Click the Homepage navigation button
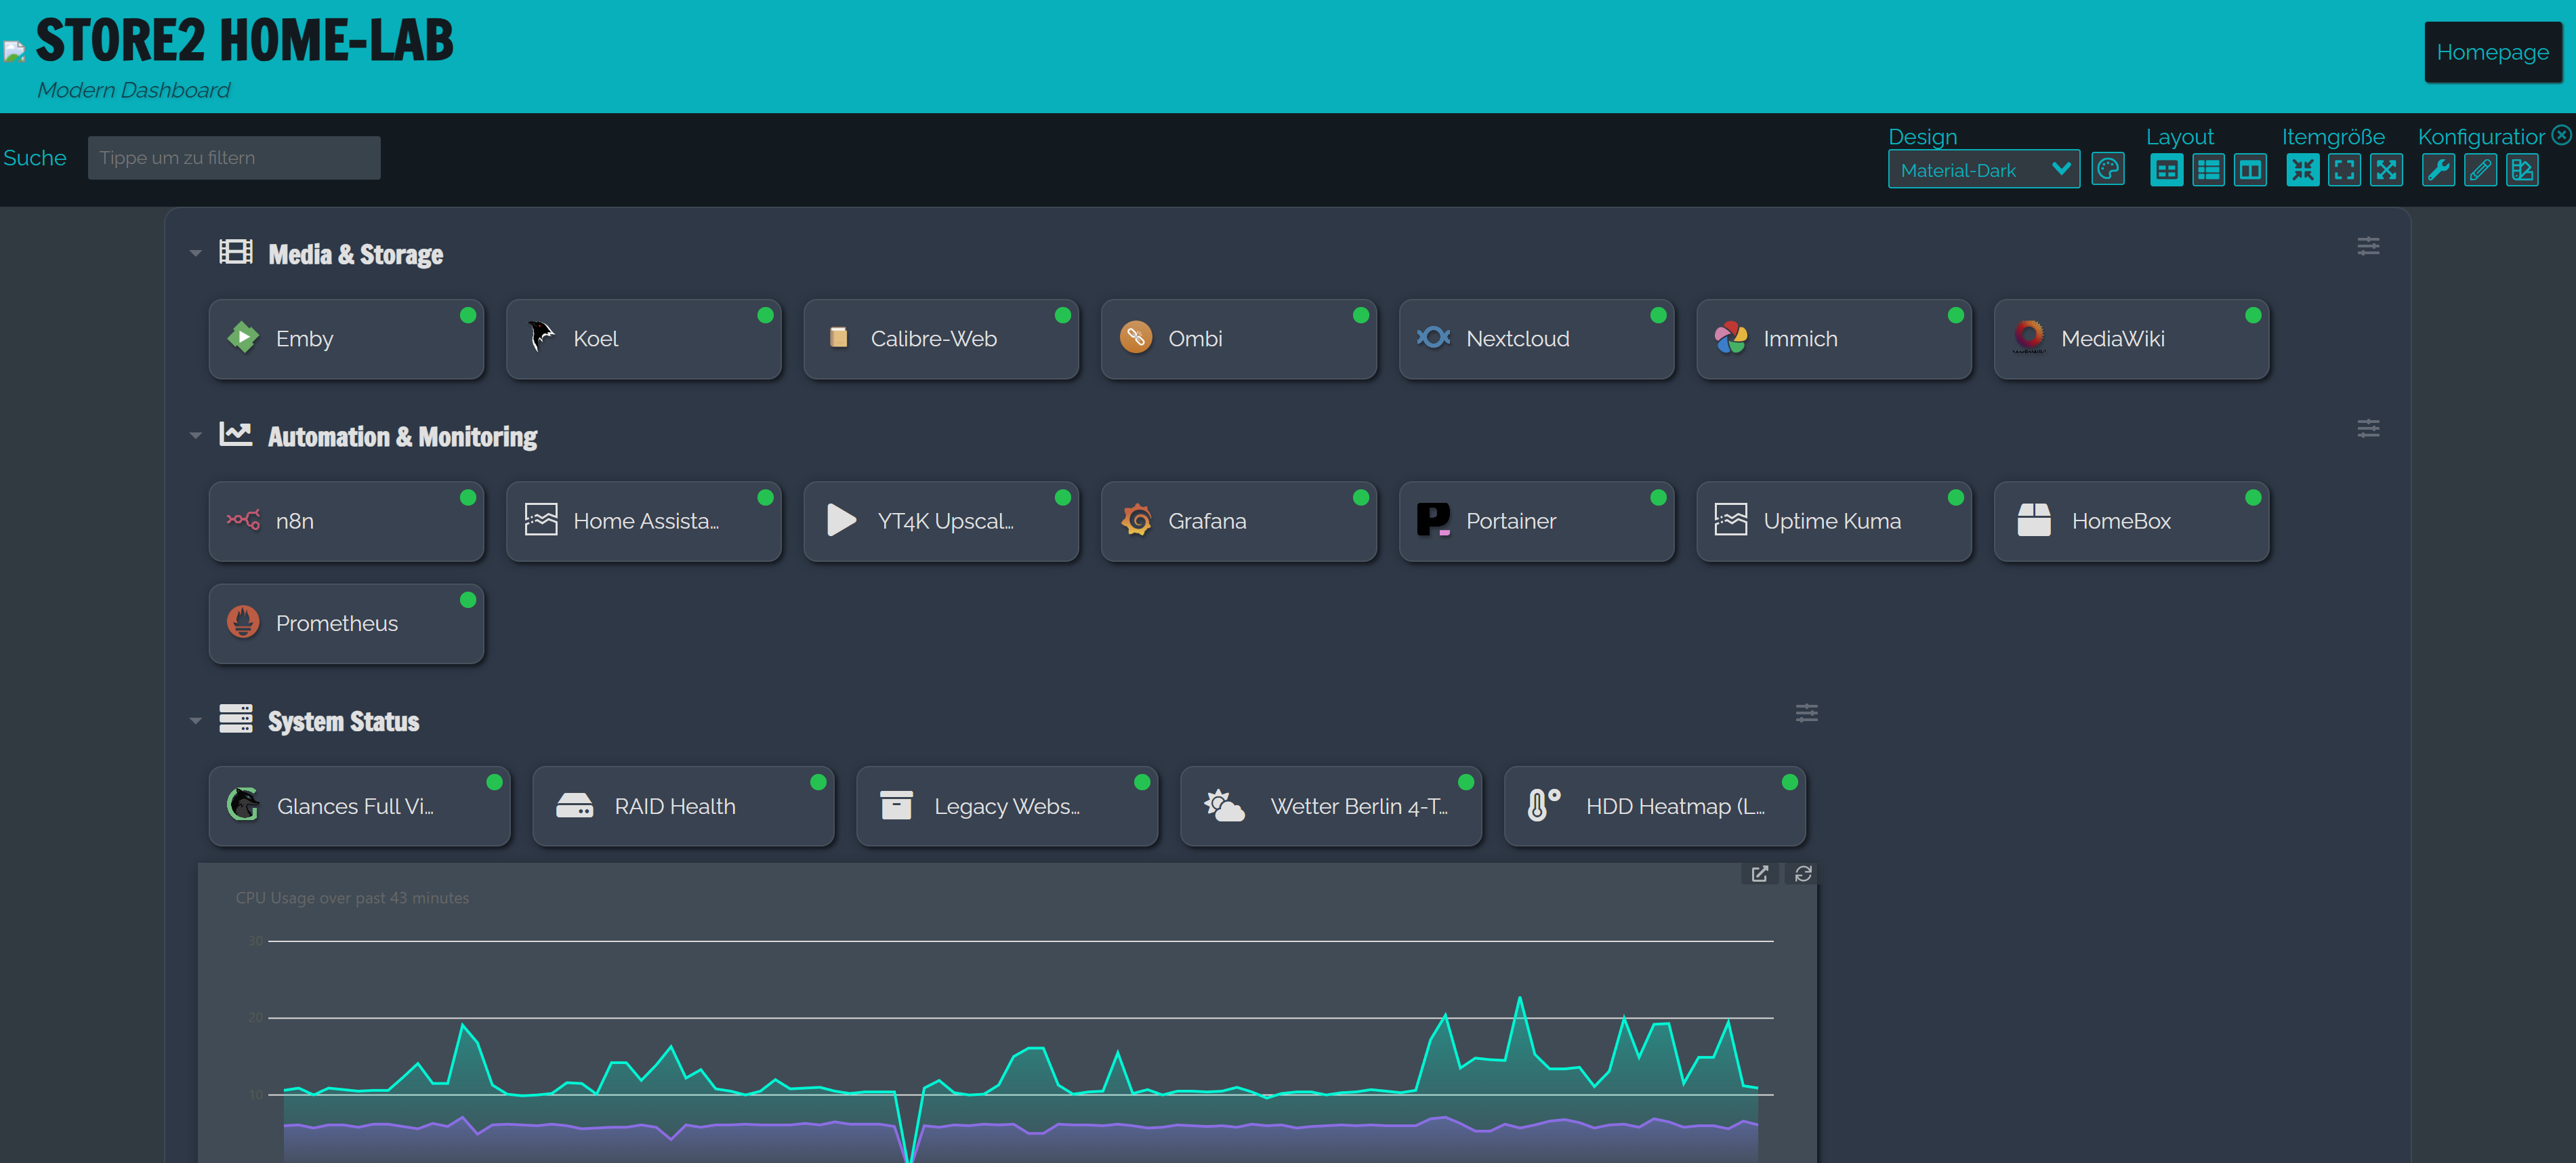This screenshot has height=1163, width=2576. tap(2492, 52)
